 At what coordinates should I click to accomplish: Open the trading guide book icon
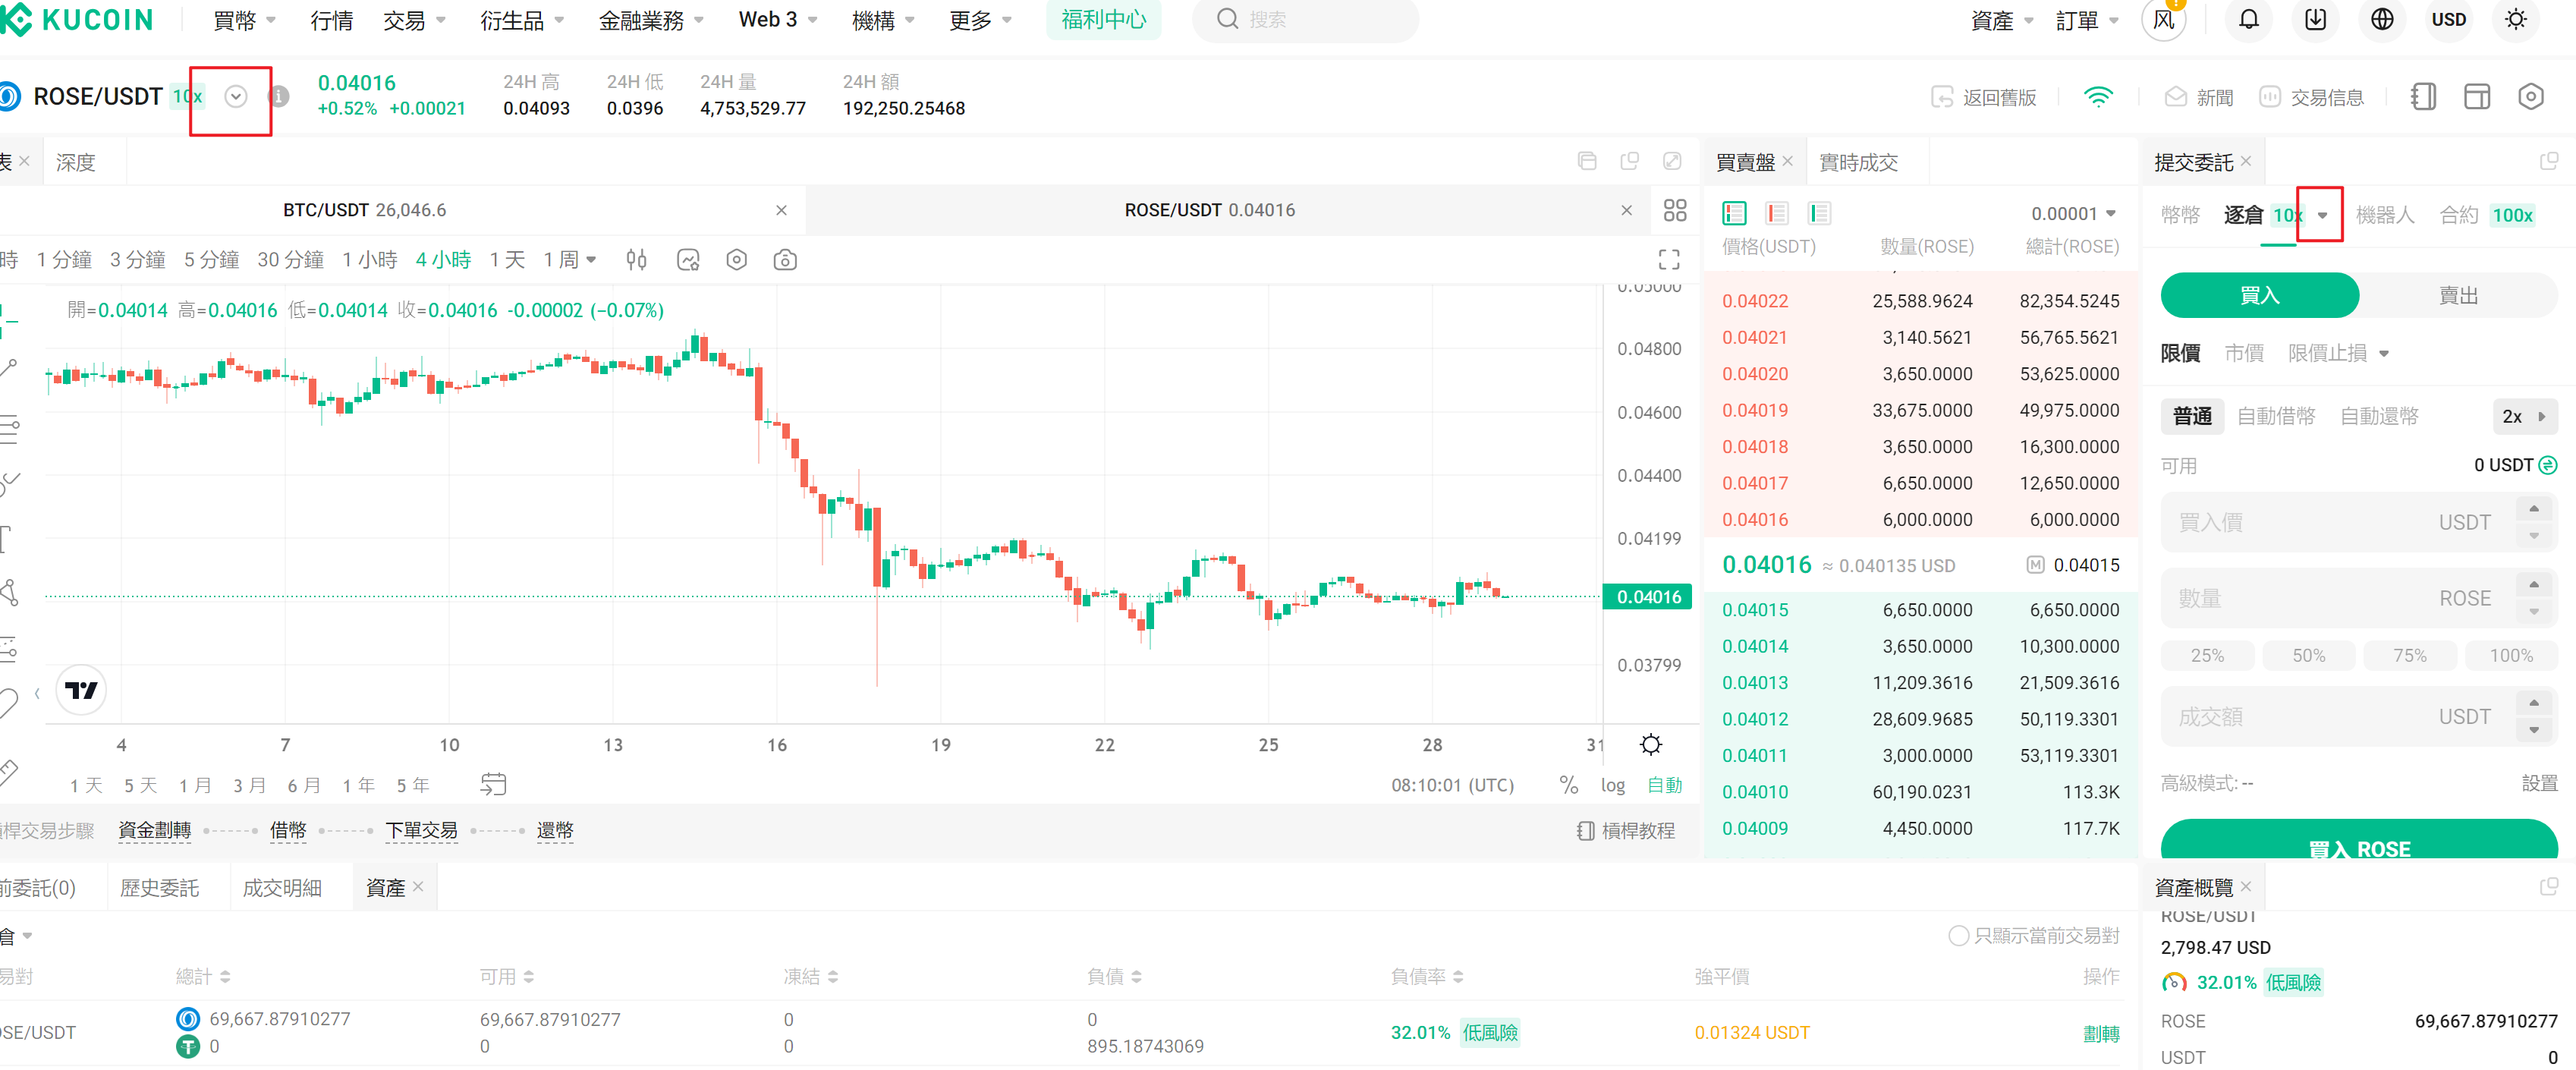2423,97
